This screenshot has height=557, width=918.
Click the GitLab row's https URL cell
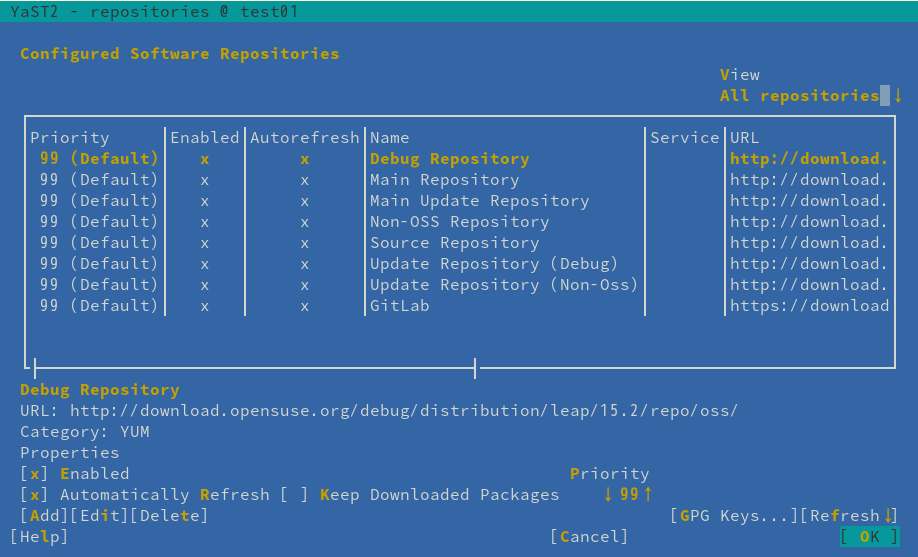809,306
